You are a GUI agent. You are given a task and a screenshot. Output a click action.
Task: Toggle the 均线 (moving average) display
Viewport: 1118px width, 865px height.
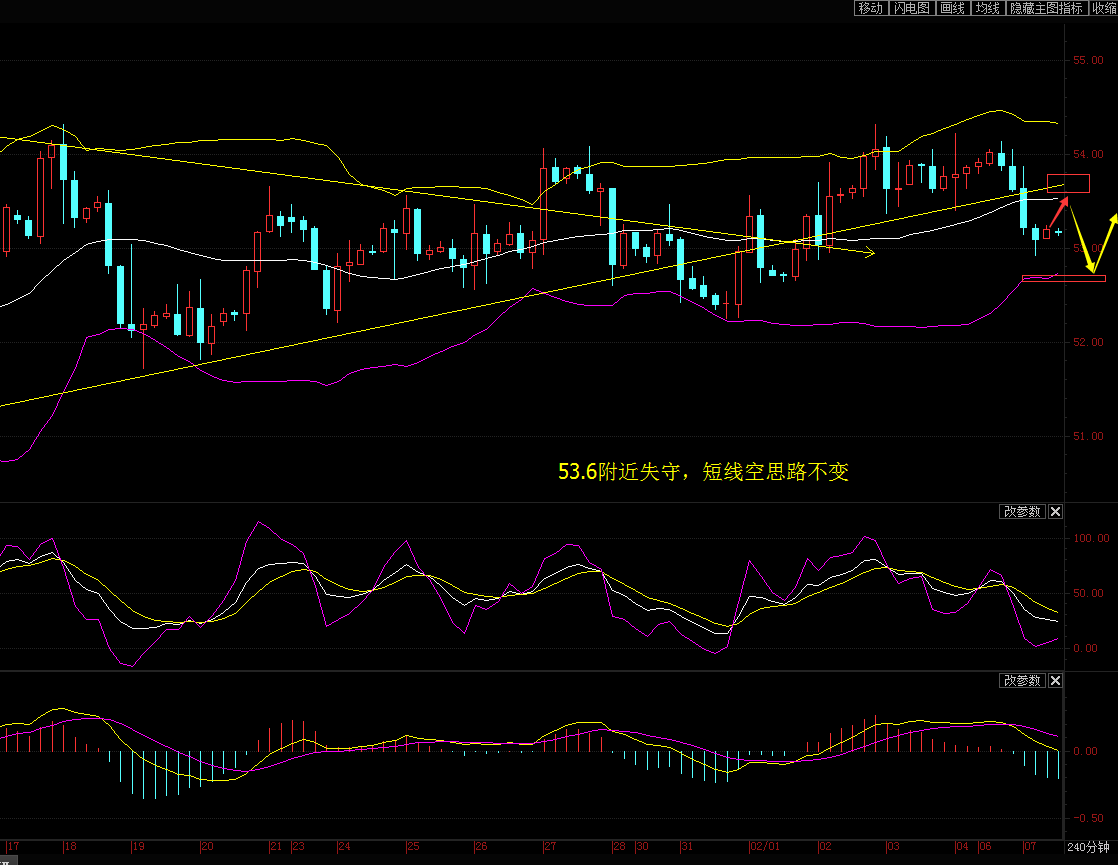point(988,8)
